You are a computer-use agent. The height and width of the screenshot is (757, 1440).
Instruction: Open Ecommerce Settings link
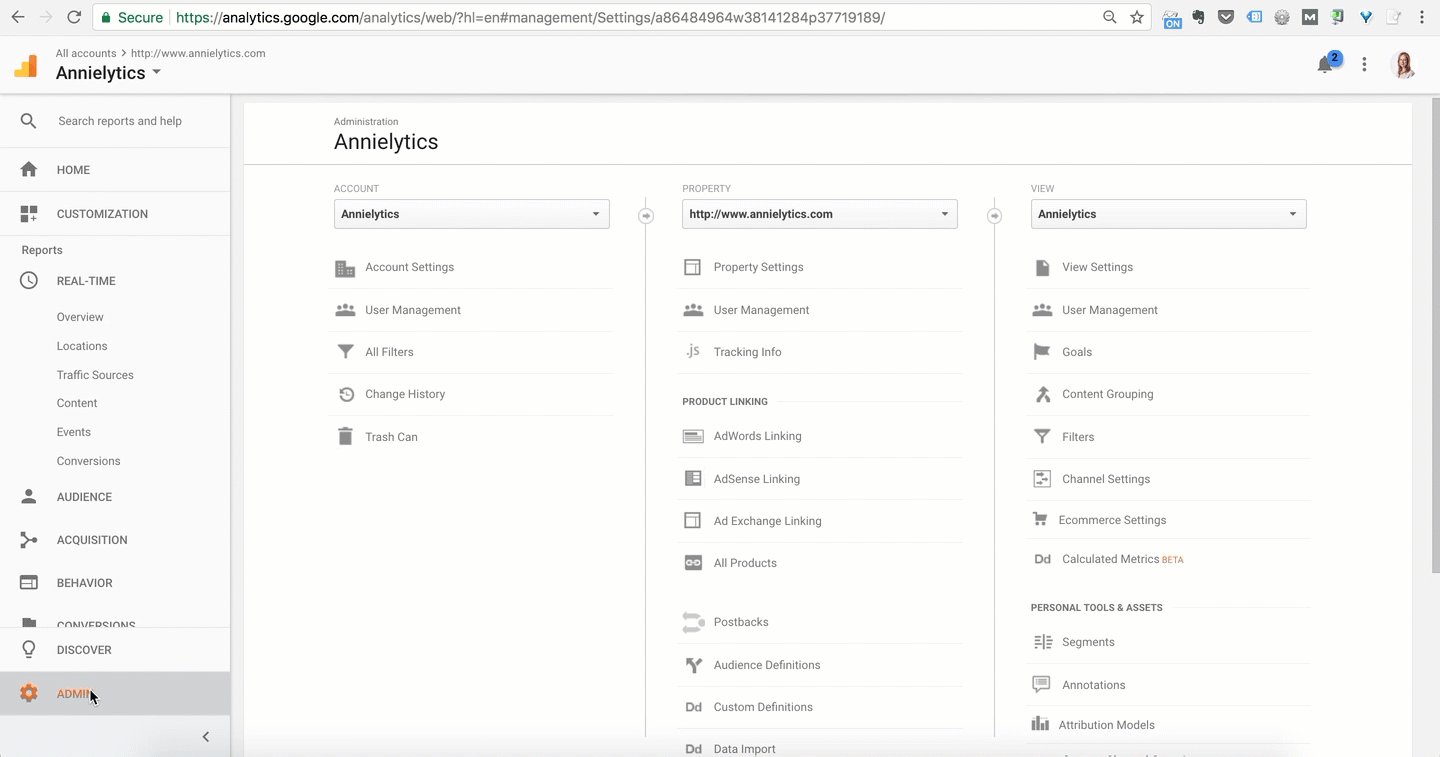click(x=1112, y=520)
